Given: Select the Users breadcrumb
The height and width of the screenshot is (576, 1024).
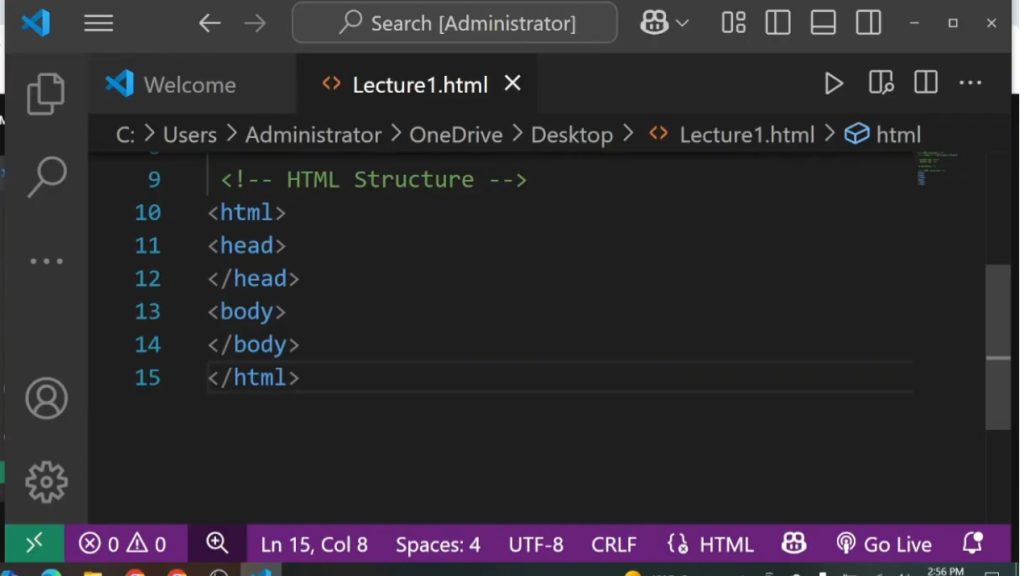Looking at the screenshot, I should 189,135.
